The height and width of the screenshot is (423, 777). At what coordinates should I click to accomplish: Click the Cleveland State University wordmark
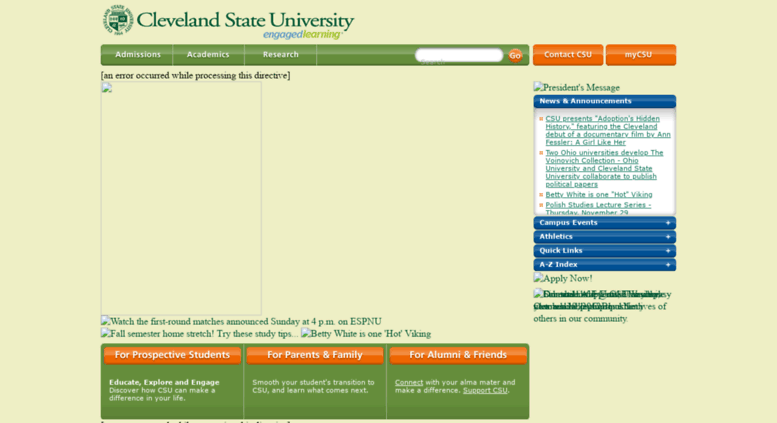point(245,20)
